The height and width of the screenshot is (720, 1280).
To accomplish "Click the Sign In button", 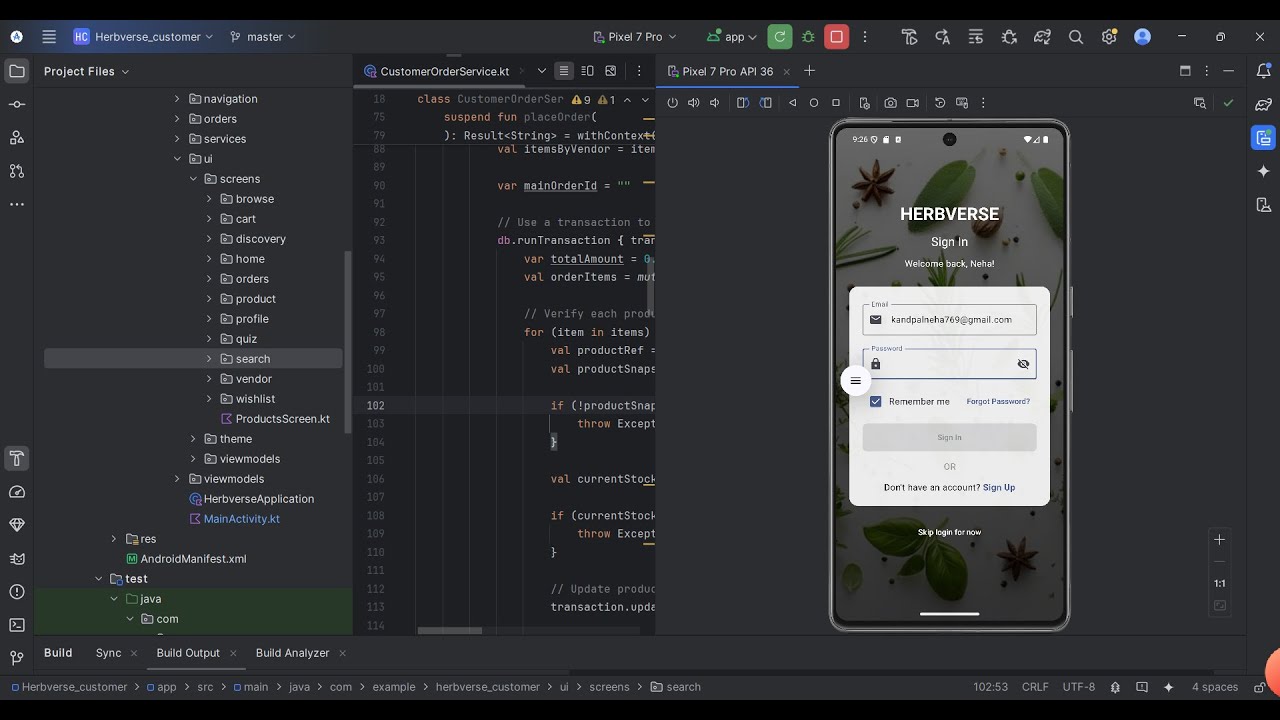I will tap(950, 437).
